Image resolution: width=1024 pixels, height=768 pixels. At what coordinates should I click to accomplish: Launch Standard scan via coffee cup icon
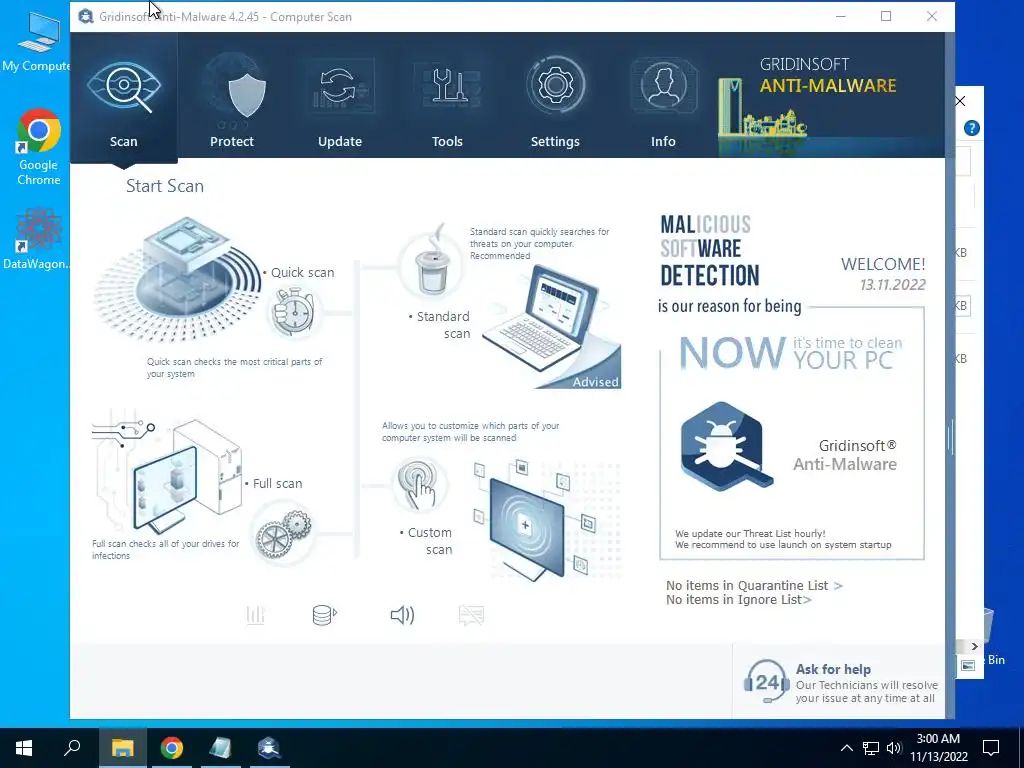[x=432, y=264]
